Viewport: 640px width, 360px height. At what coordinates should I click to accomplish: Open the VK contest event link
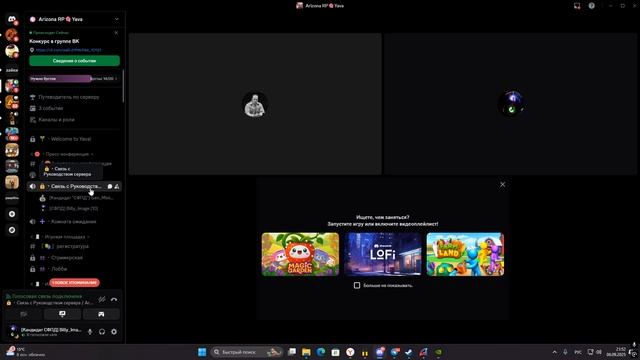tap(68, 50)
